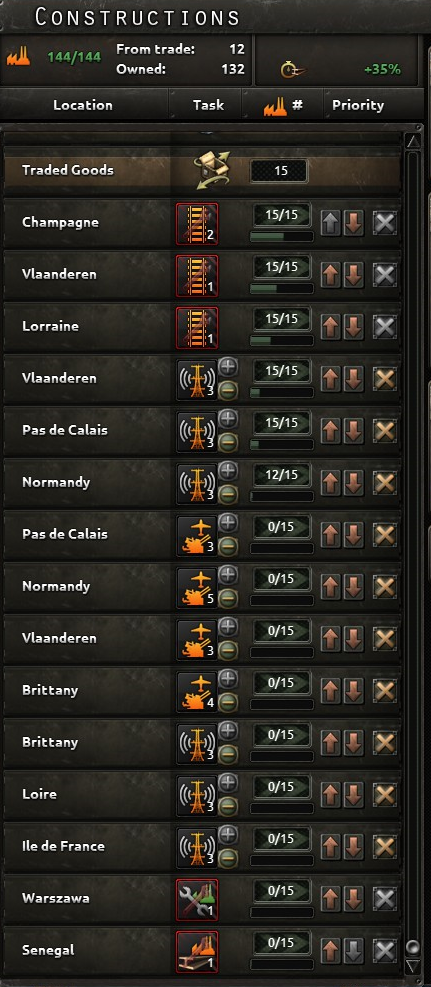Screen dimensions: 431x987
Task: Decrease Normandy anti-air level with minus
Action: pos(228,598)
